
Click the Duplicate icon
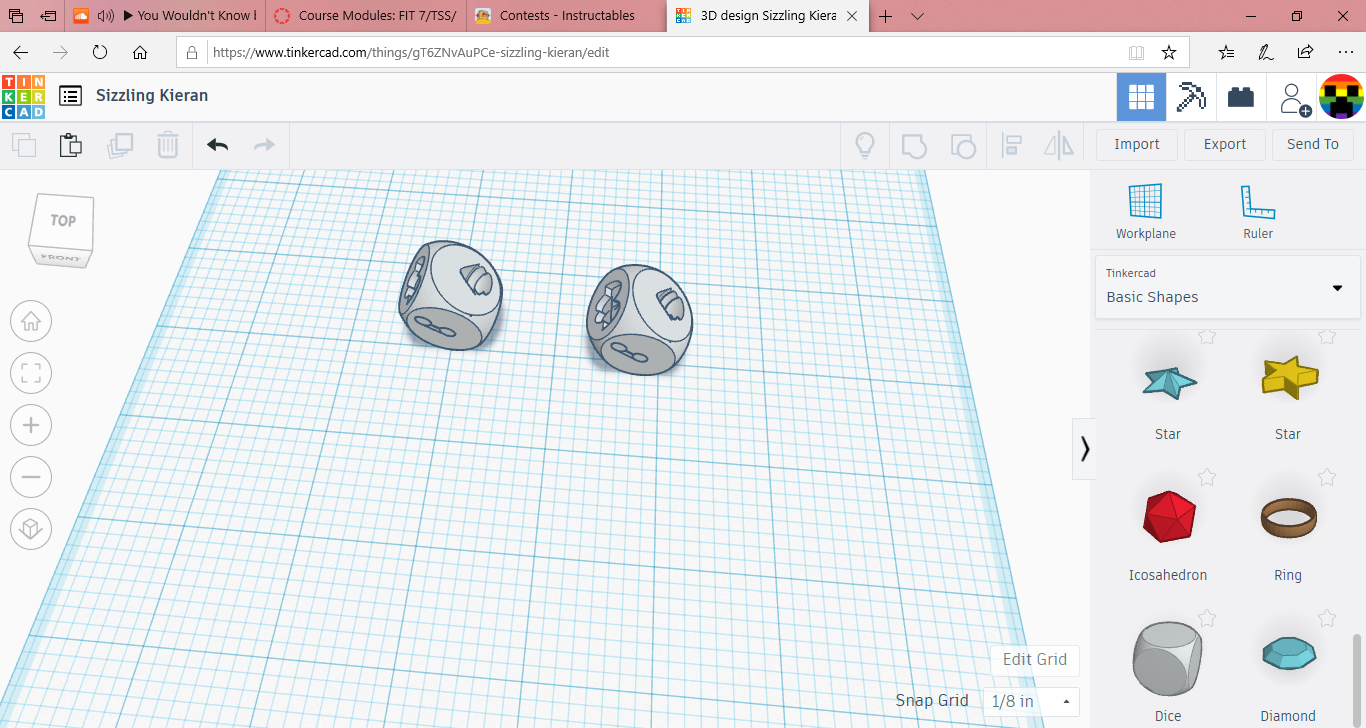[x=120, y=145]
